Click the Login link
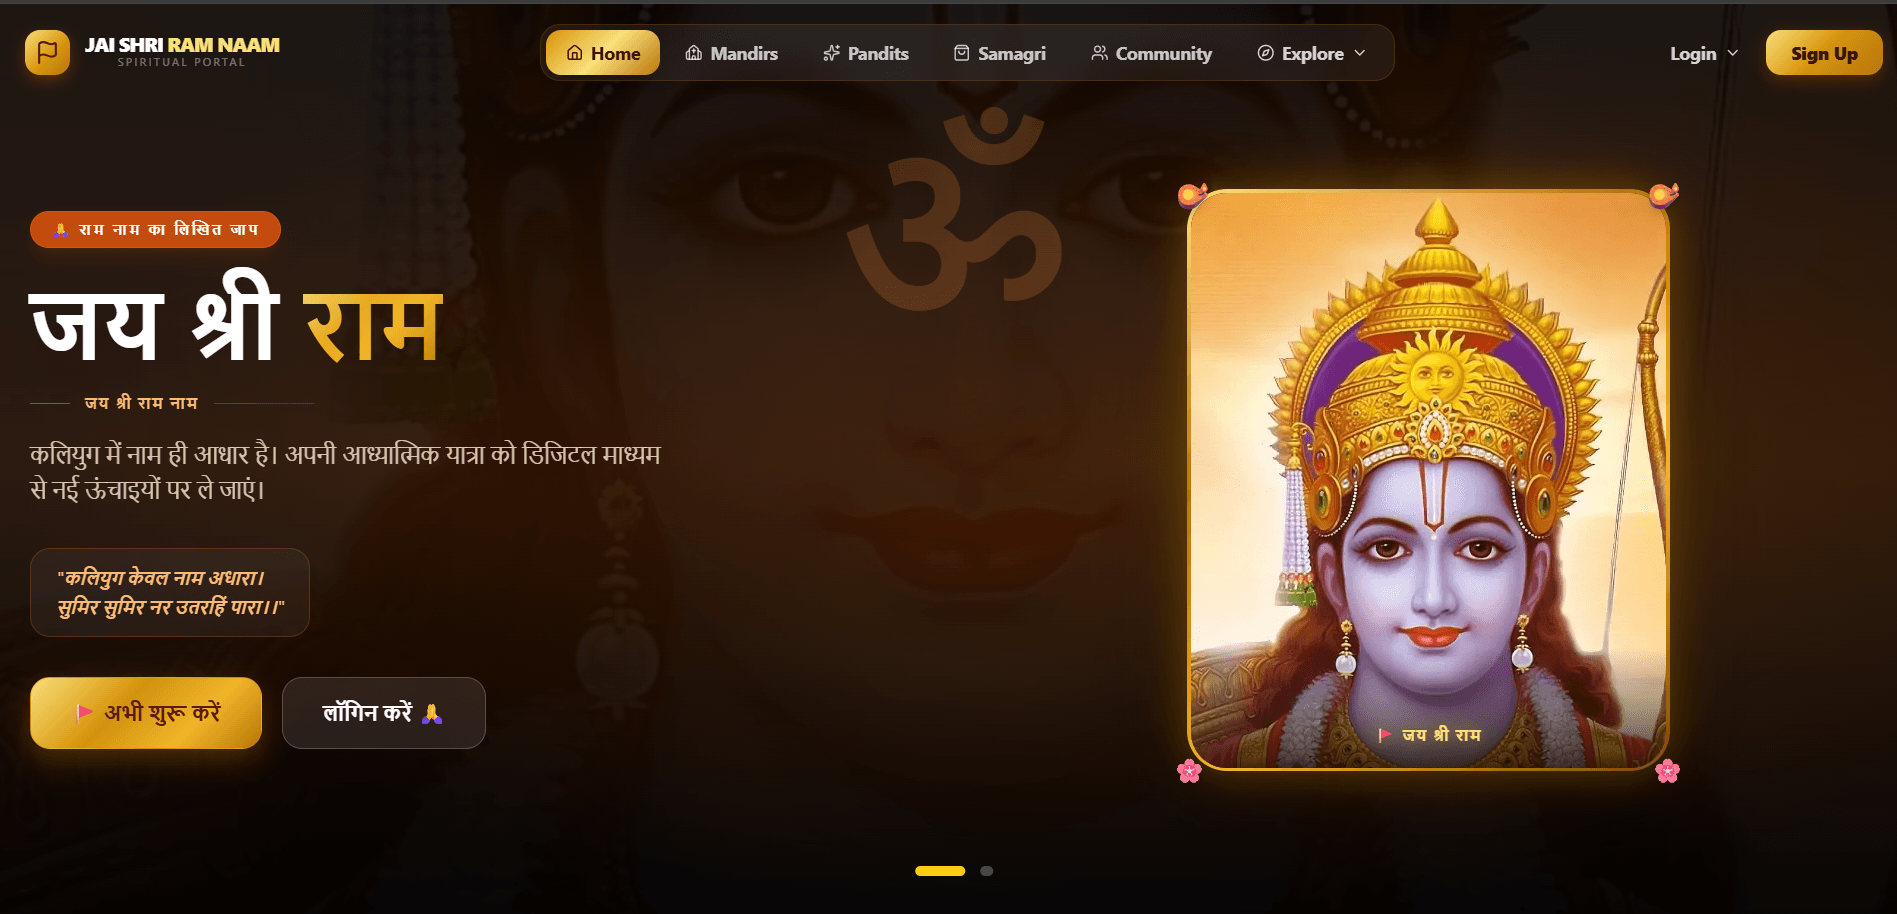This screenshot has width=1897, height=914. 1693,54
